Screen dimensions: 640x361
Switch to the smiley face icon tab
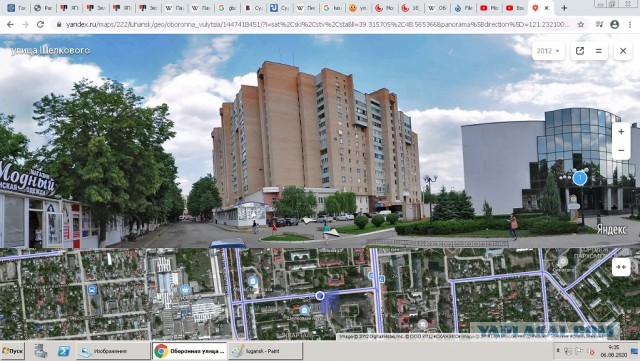(x=358, y=8)
